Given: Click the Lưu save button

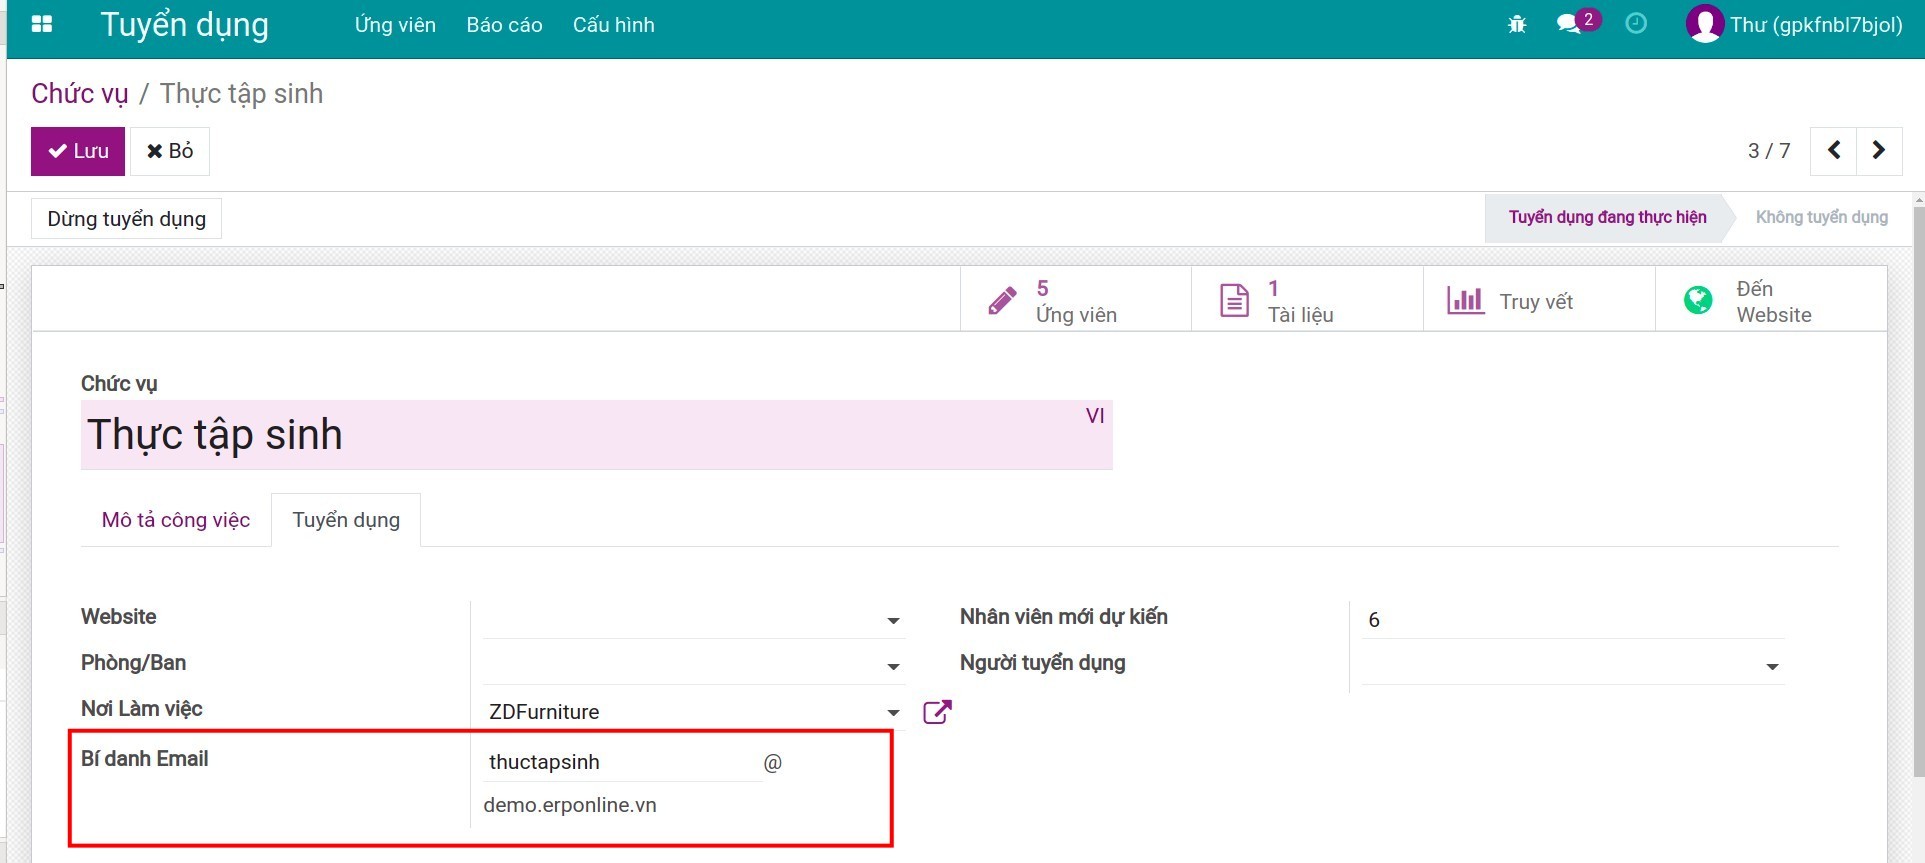Looking at the screenshot, I should 78,151.
